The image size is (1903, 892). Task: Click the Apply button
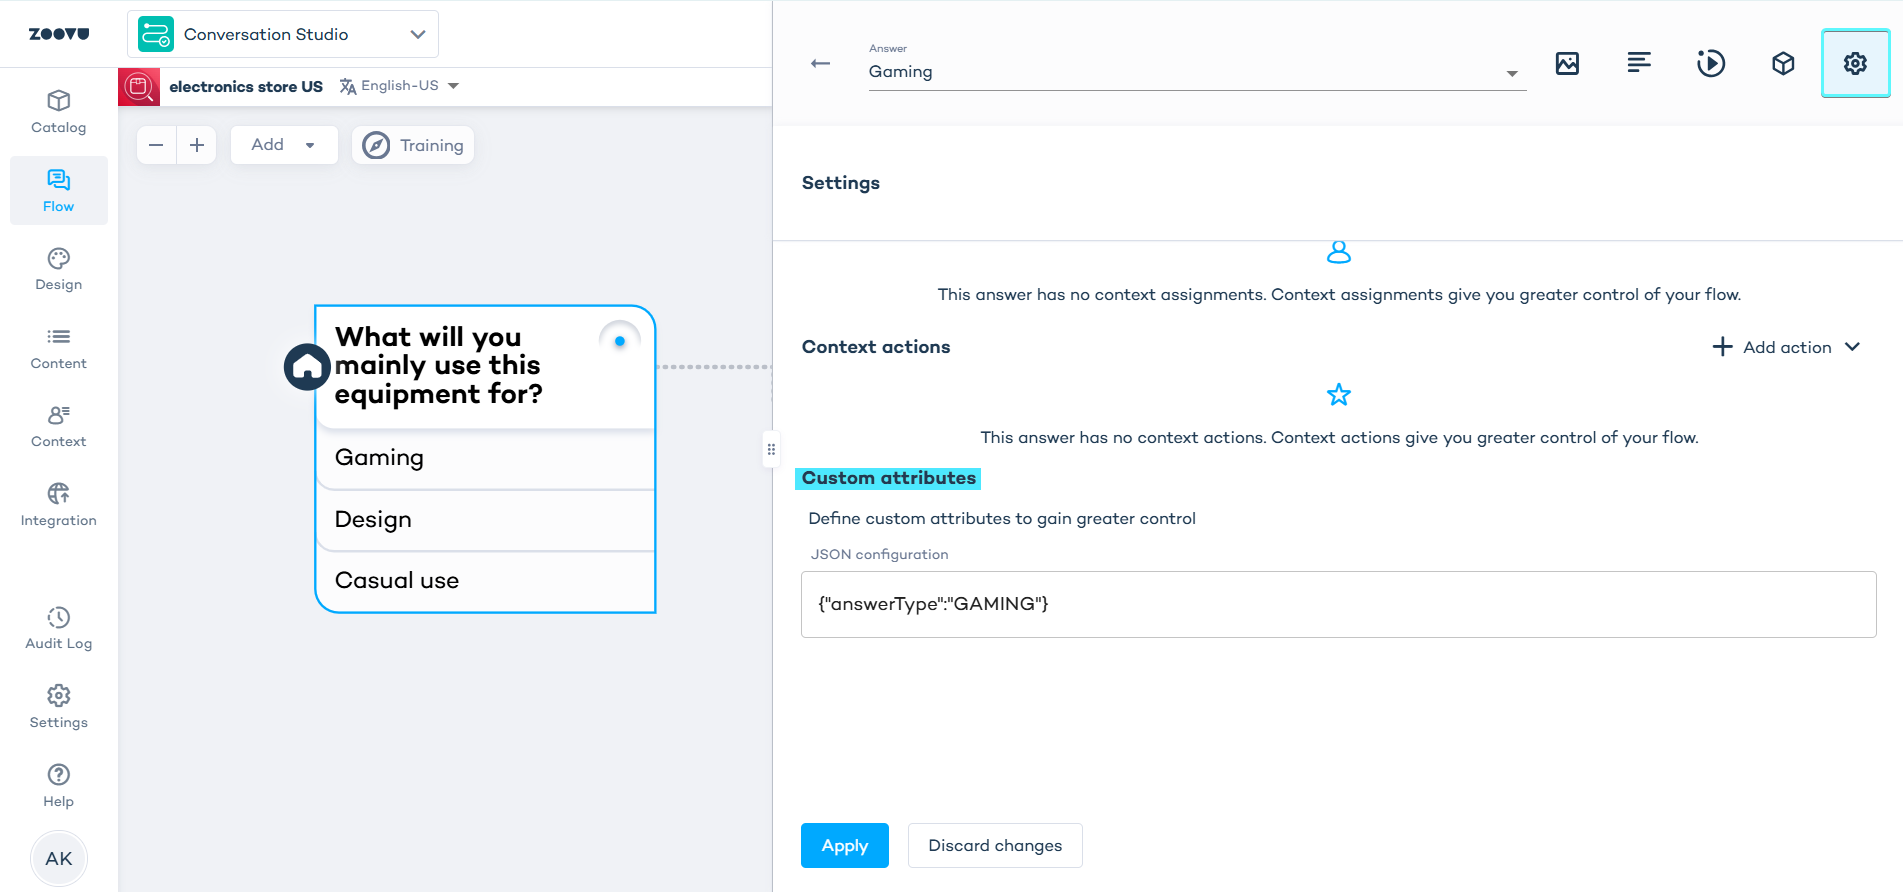pyautogui.click(x=844, y=845)
